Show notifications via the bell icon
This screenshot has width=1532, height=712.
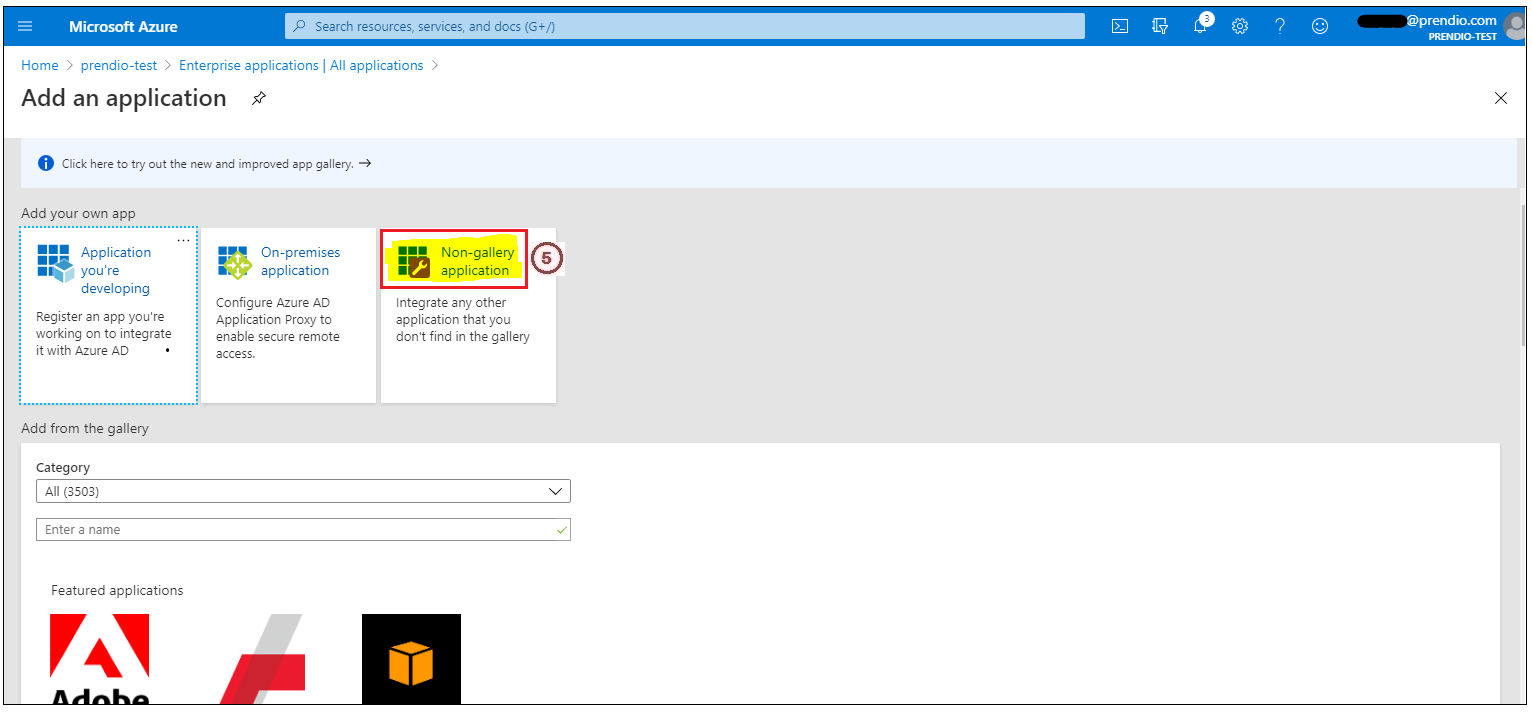pyautogui.click(x=1201, y=27)
